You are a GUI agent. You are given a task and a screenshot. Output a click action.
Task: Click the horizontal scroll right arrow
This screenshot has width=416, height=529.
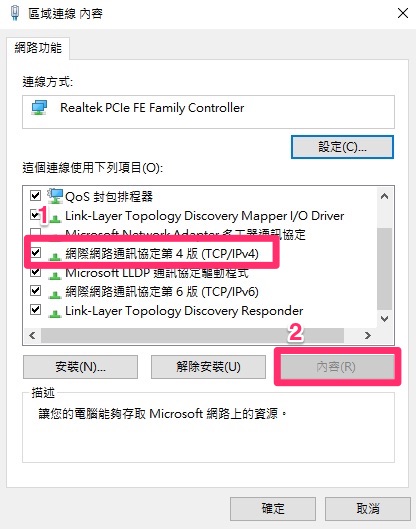pyautogui.click(x=368, y=335)
